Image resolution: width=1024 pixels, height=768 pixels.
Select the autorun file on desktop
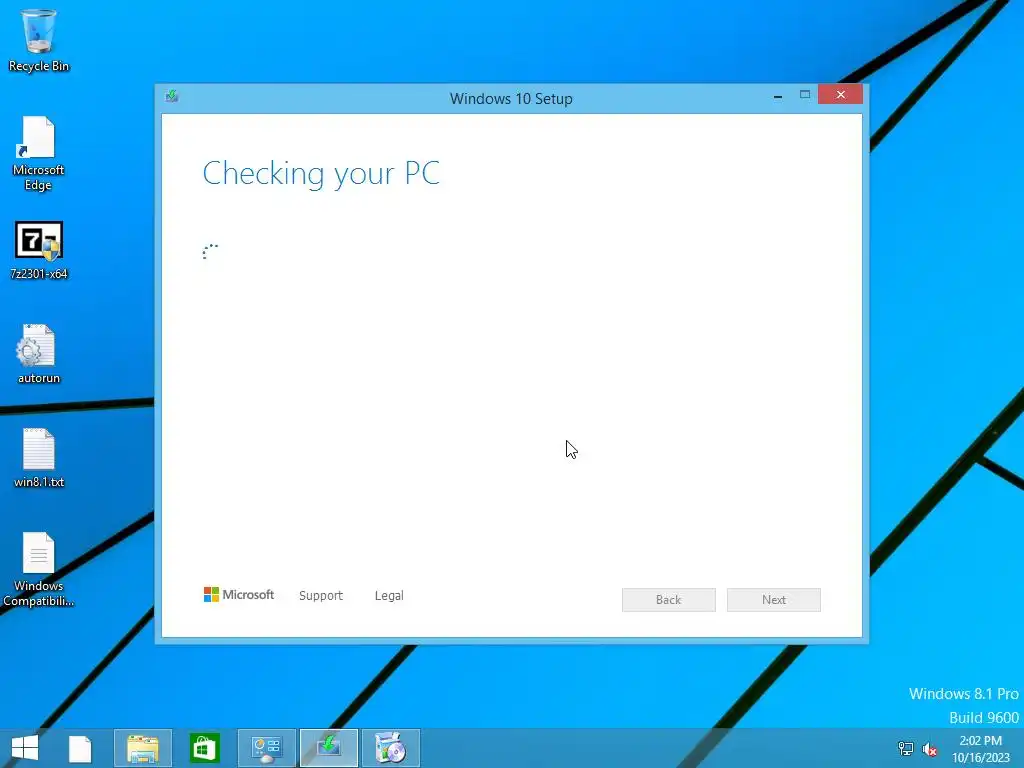39,353
